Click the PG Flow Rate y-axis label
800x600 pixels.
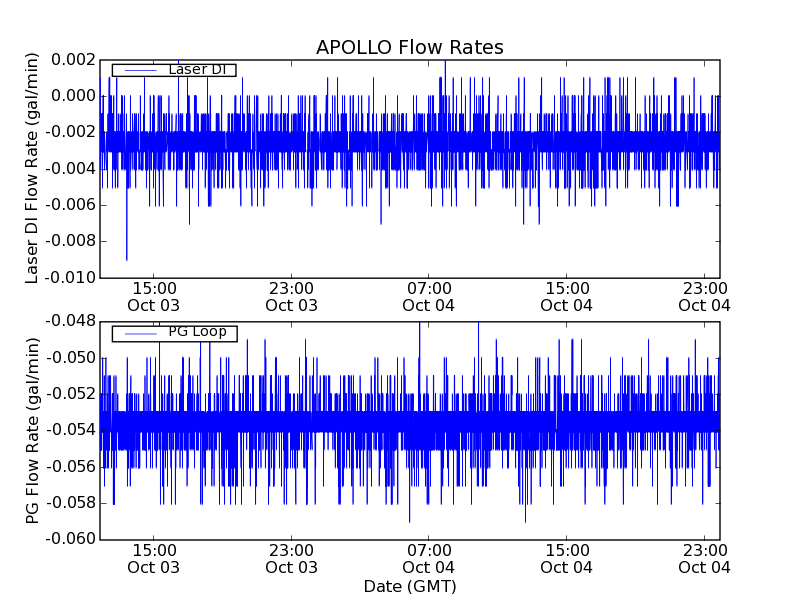32,430
